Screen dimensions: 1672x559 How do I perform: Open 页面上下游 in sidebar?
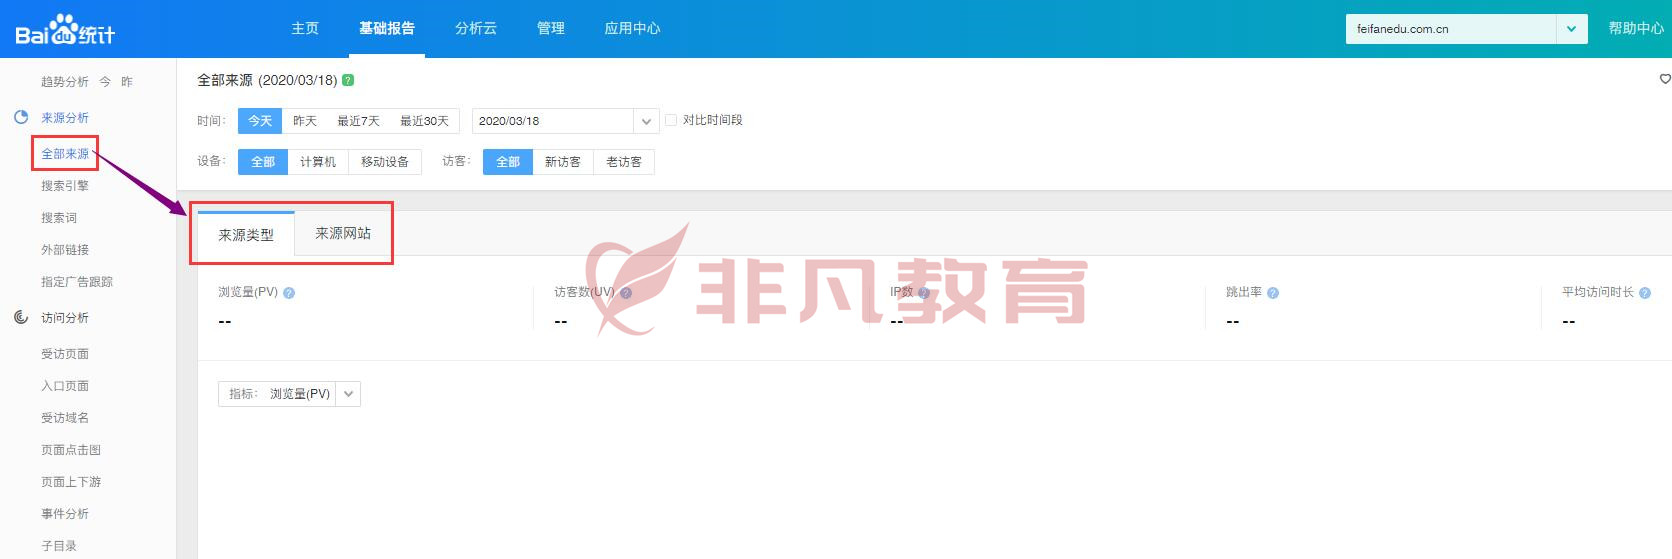click(x=71, y=482)
